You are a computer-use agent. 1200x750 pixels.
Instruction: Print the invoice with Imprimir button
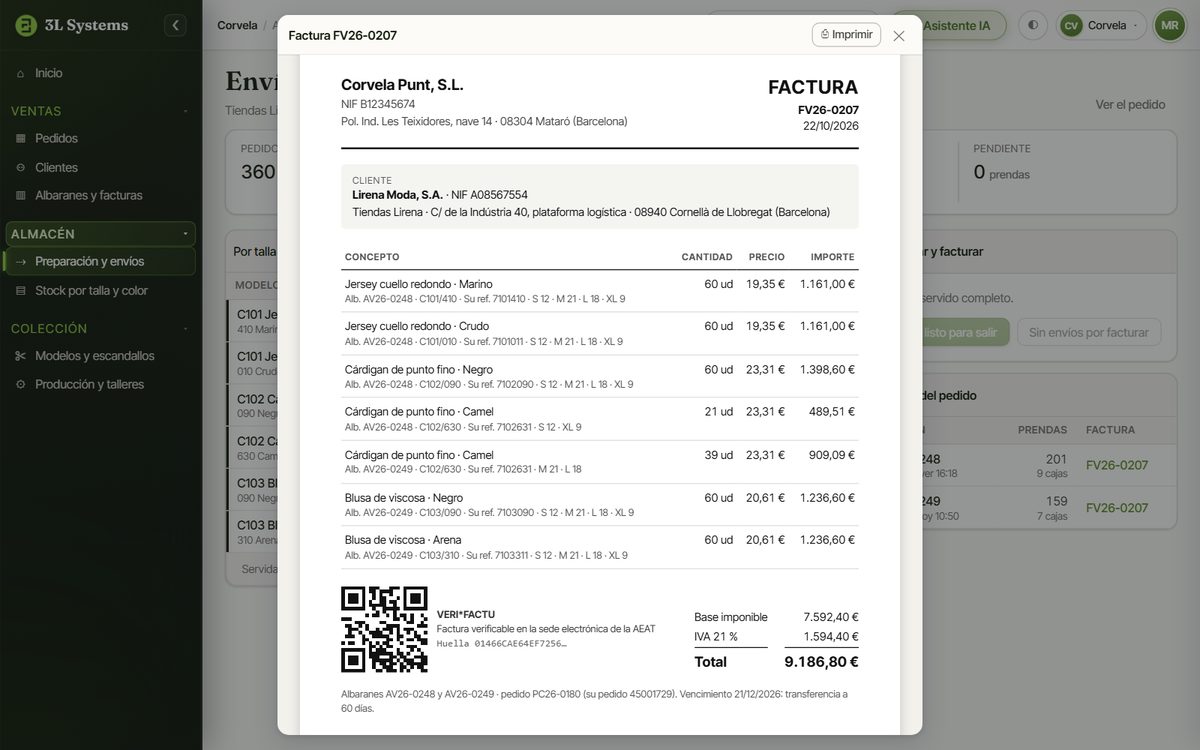[846, 34]
